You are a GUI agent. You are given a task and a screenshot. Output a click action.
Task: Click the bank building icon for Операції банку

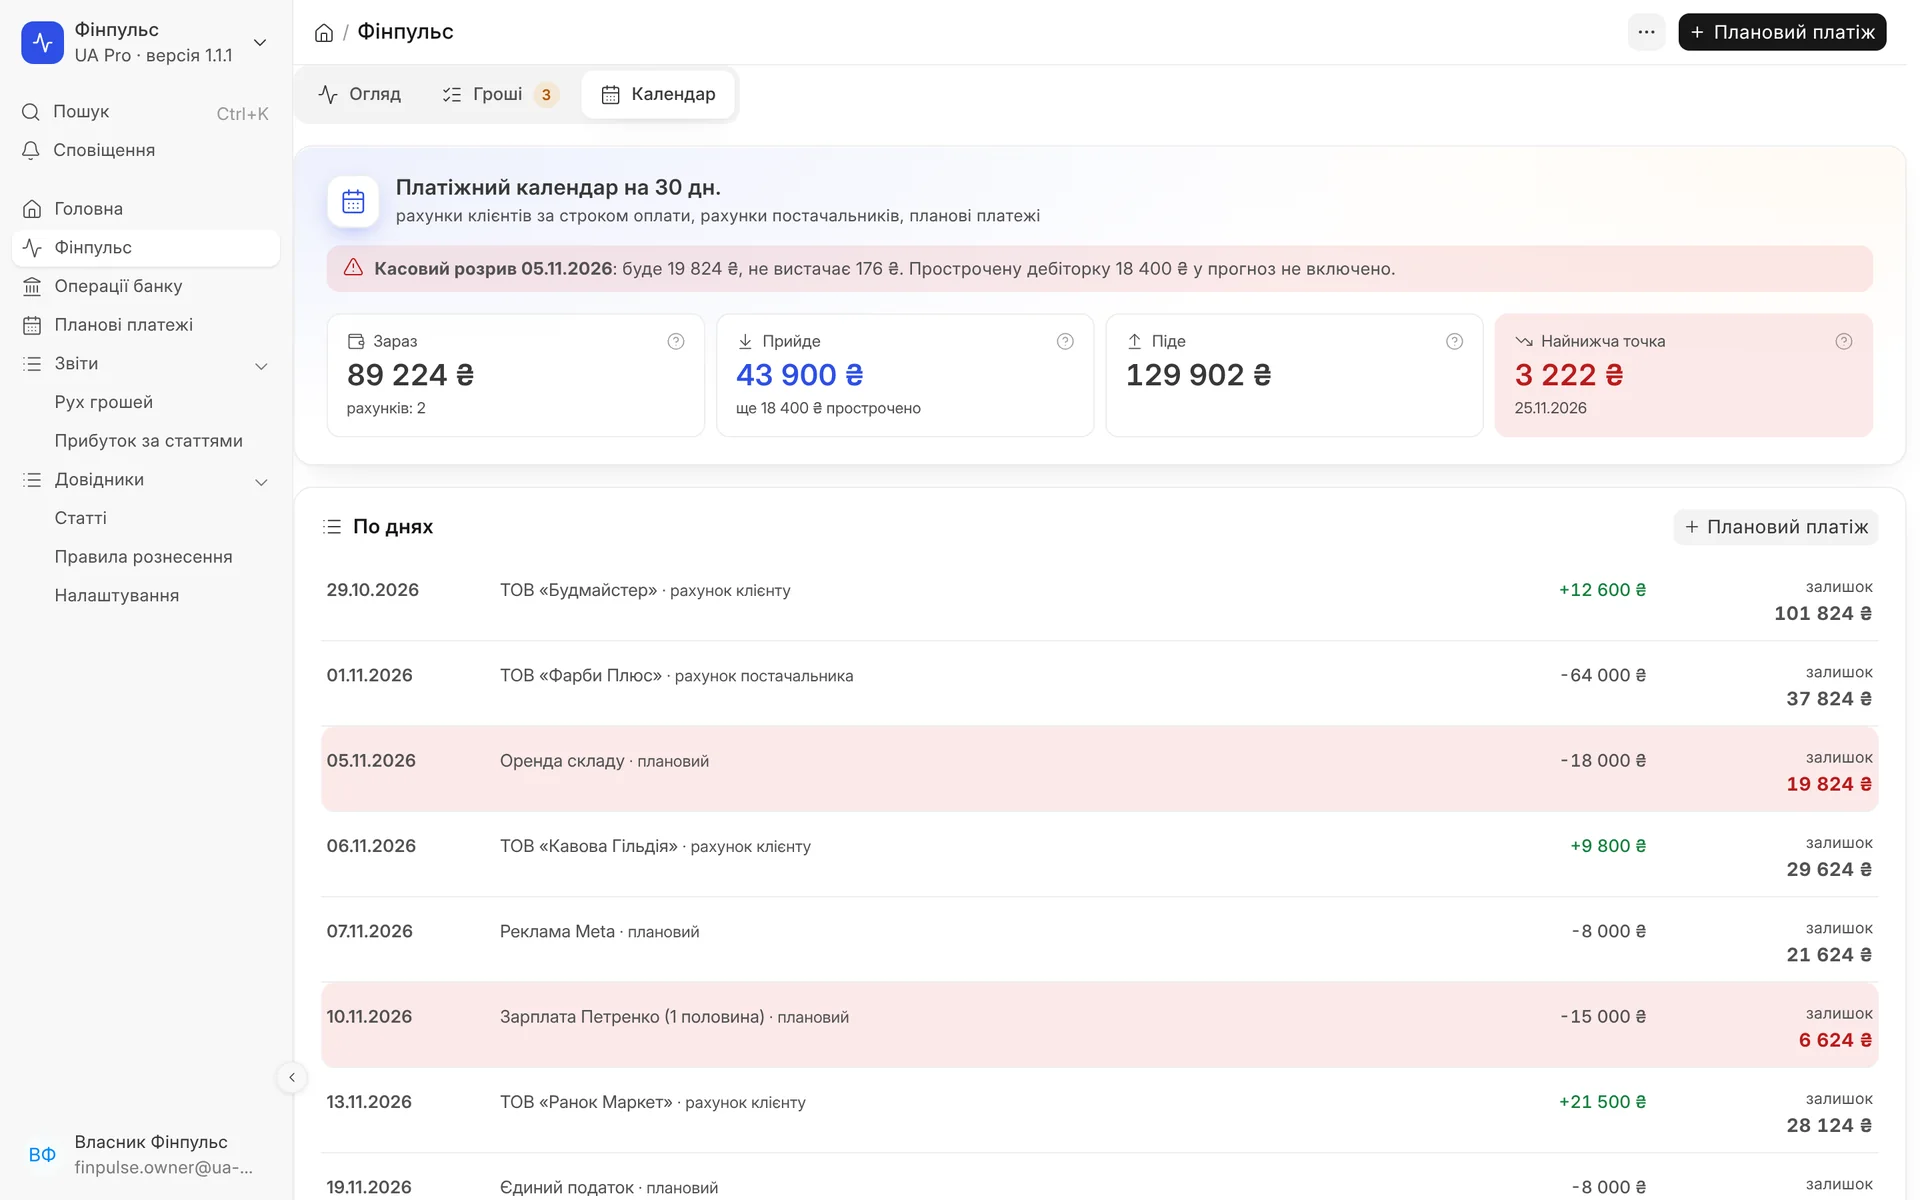point(32,286)
